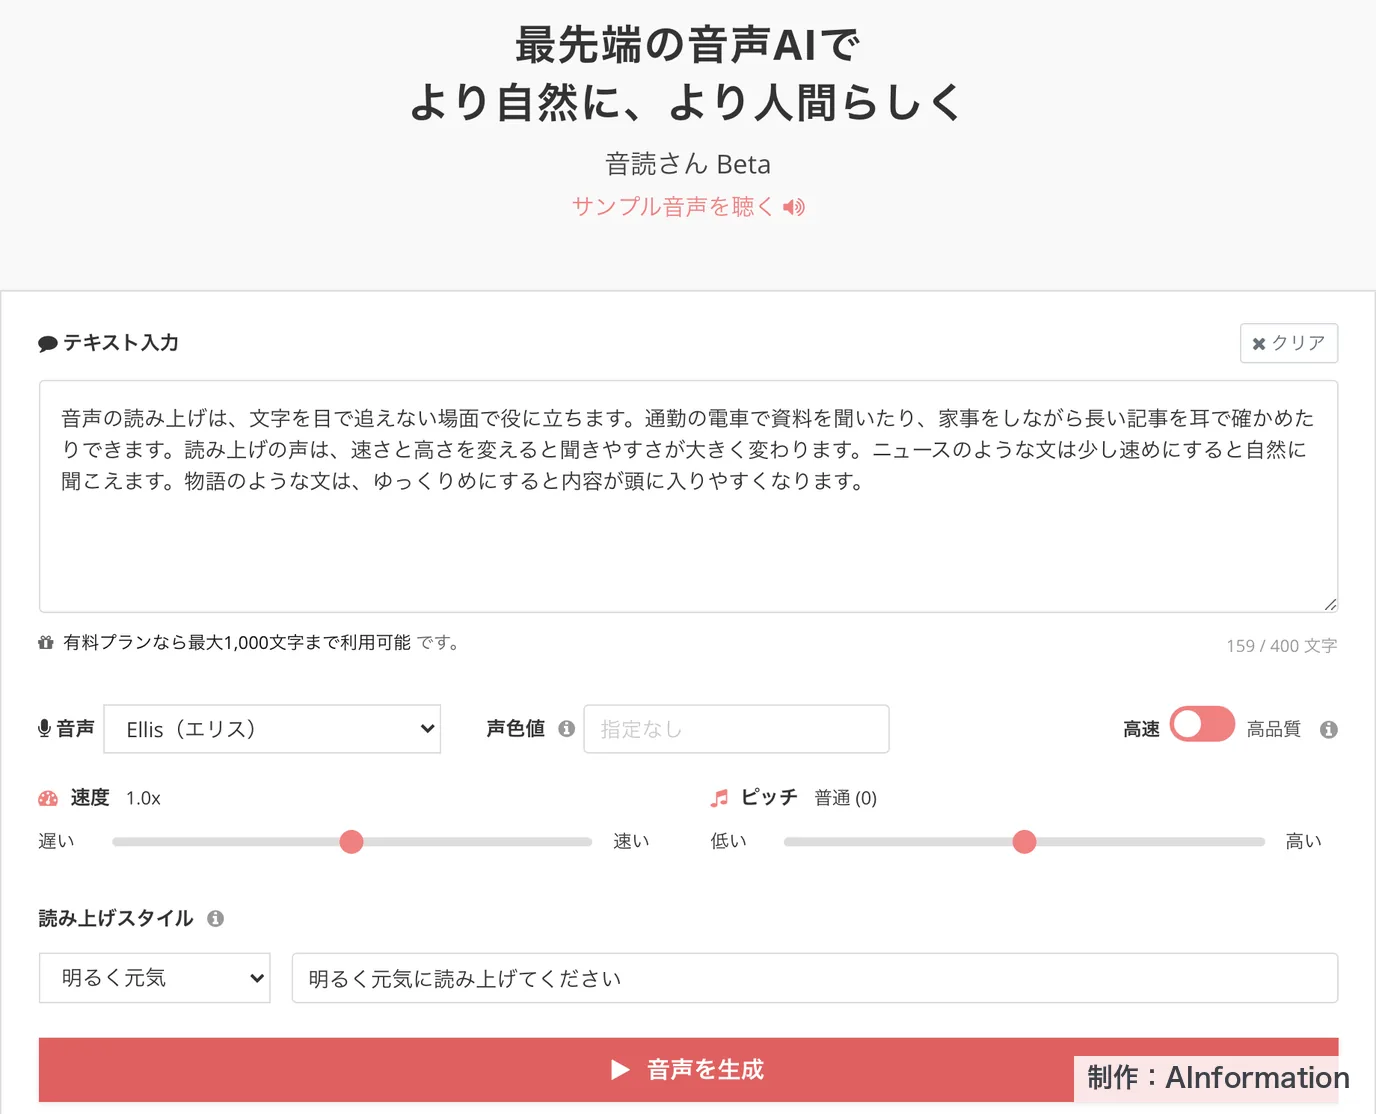Screen dimensions: 1376x1114
Task: Open the Ellis（エリス）voice dropdown
Action: click(x=272, y=729)
